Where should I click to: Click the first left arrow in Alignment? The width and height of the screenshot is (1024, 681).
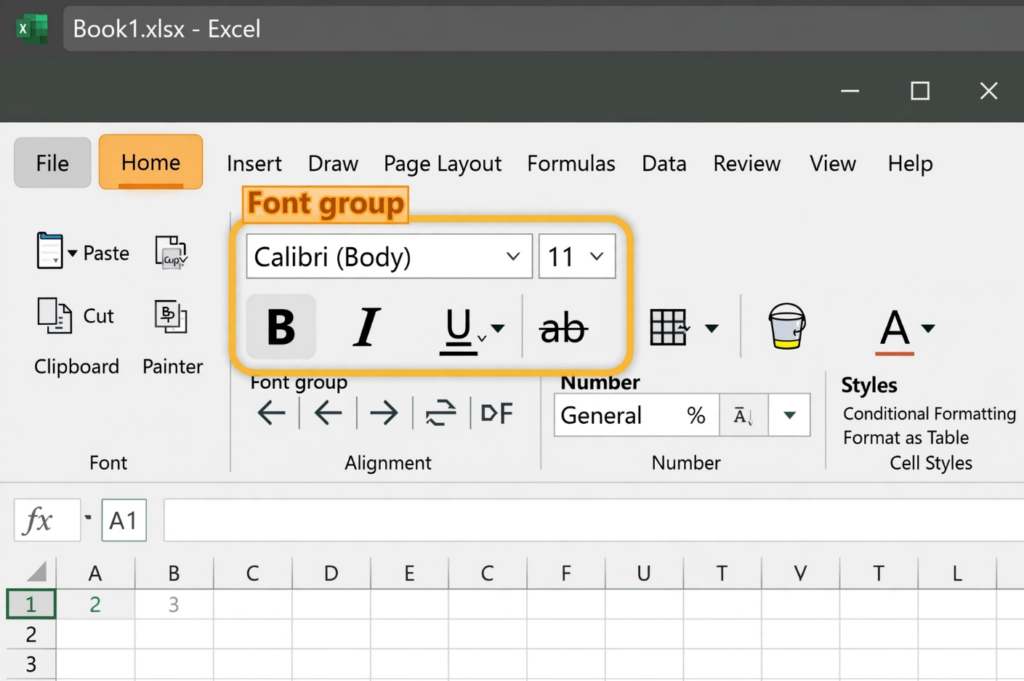tap(272, 413)
